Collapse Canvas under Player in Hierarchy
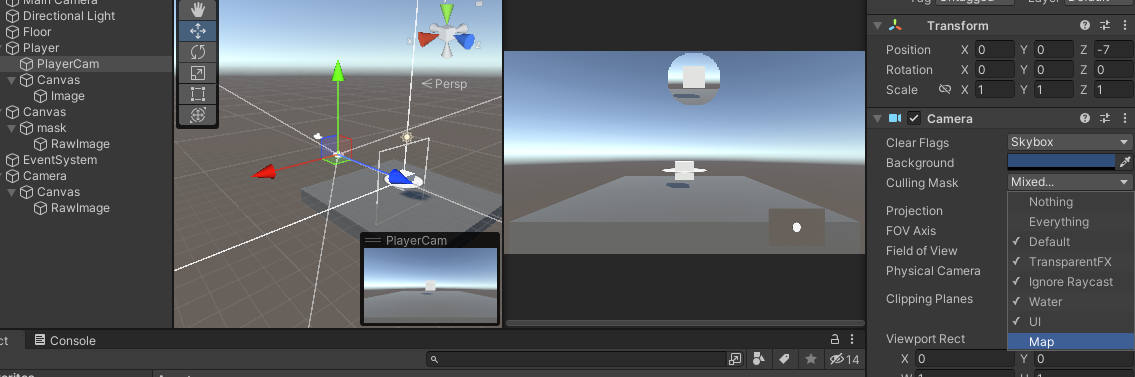The width and height of the screenshot is (1135, 377). pos(11,80)
